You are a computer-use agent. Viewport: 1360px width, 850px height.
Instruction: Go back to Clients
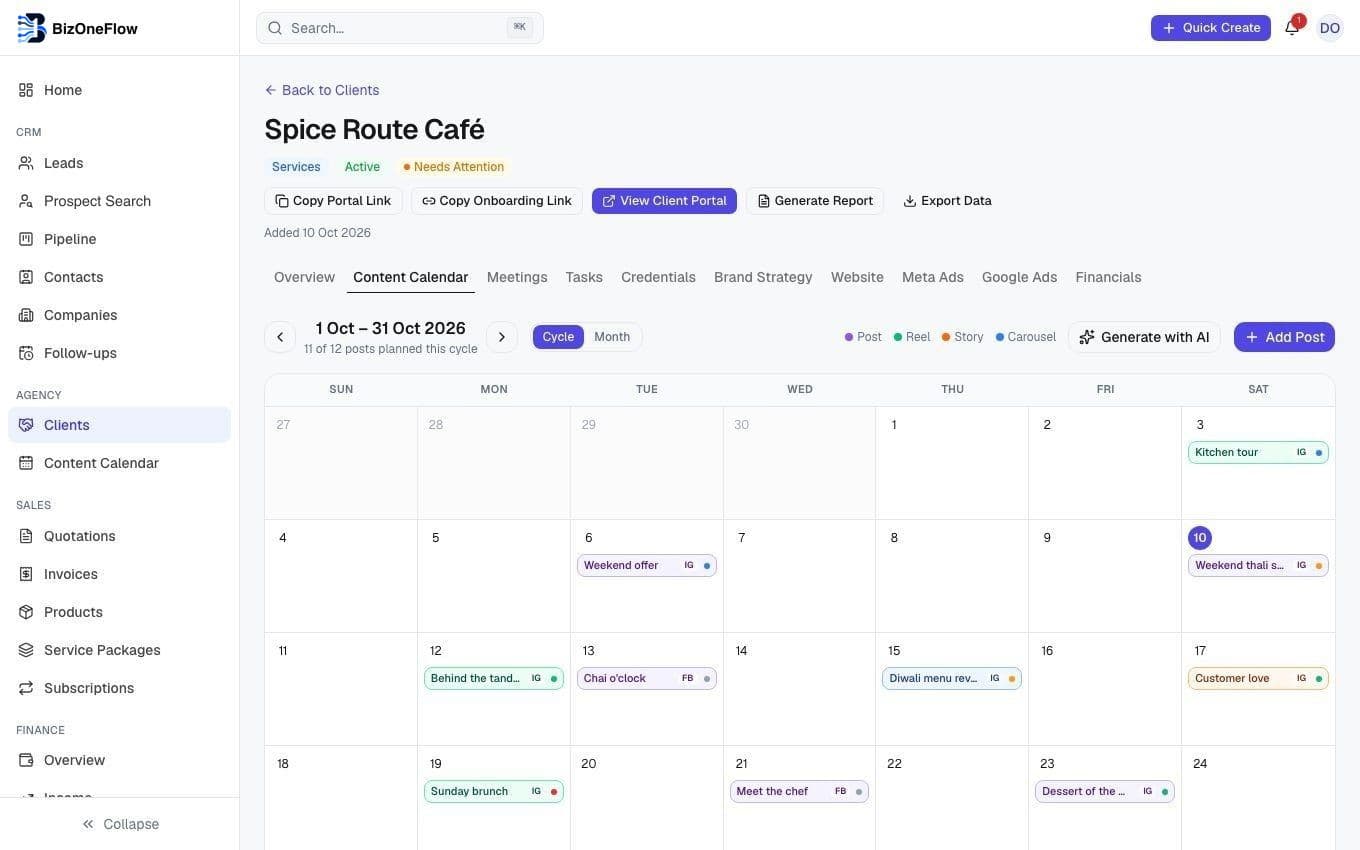pos(322,90)
